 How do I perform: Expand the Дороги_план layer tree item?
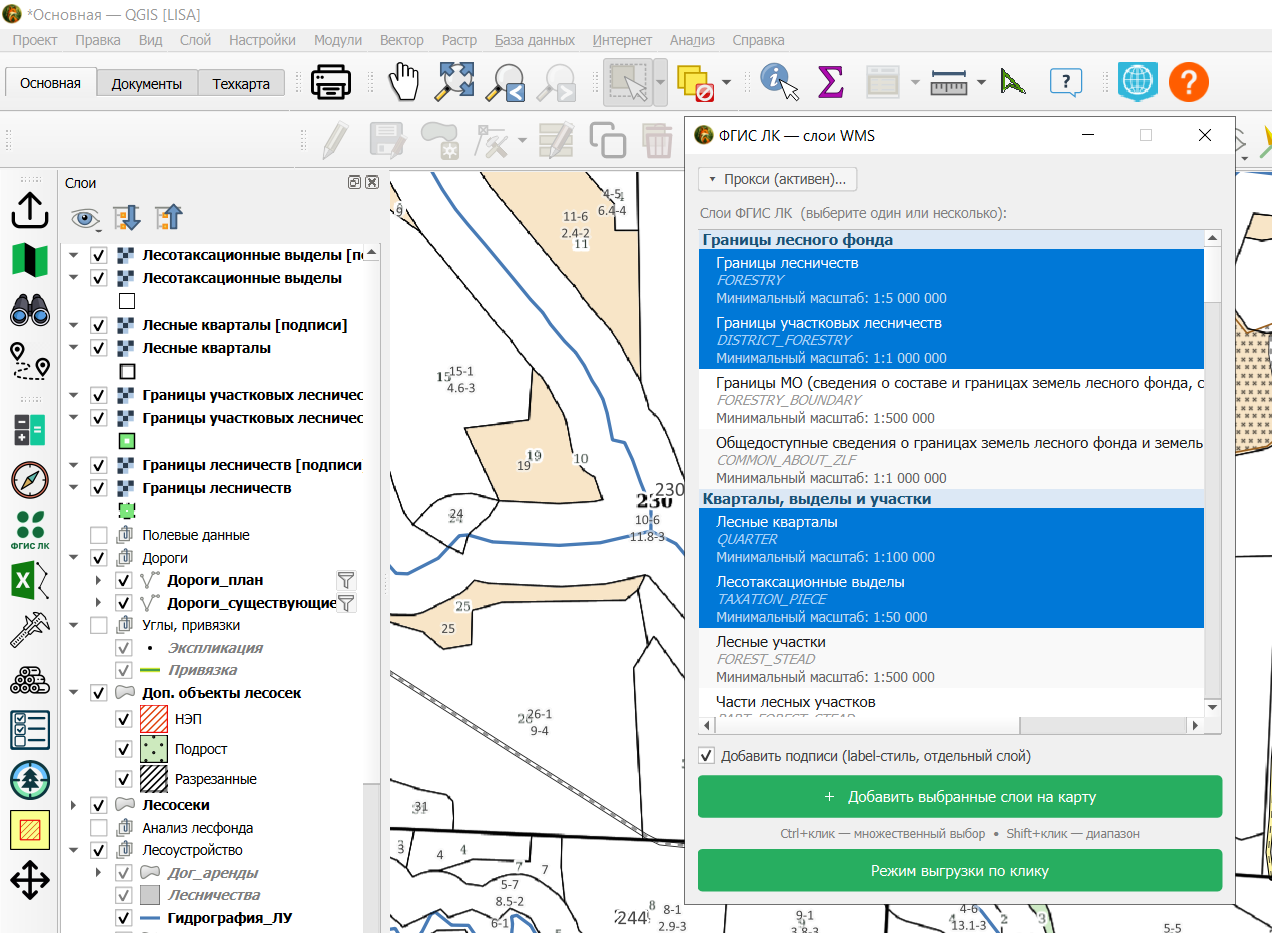click(x=97, y=580)
